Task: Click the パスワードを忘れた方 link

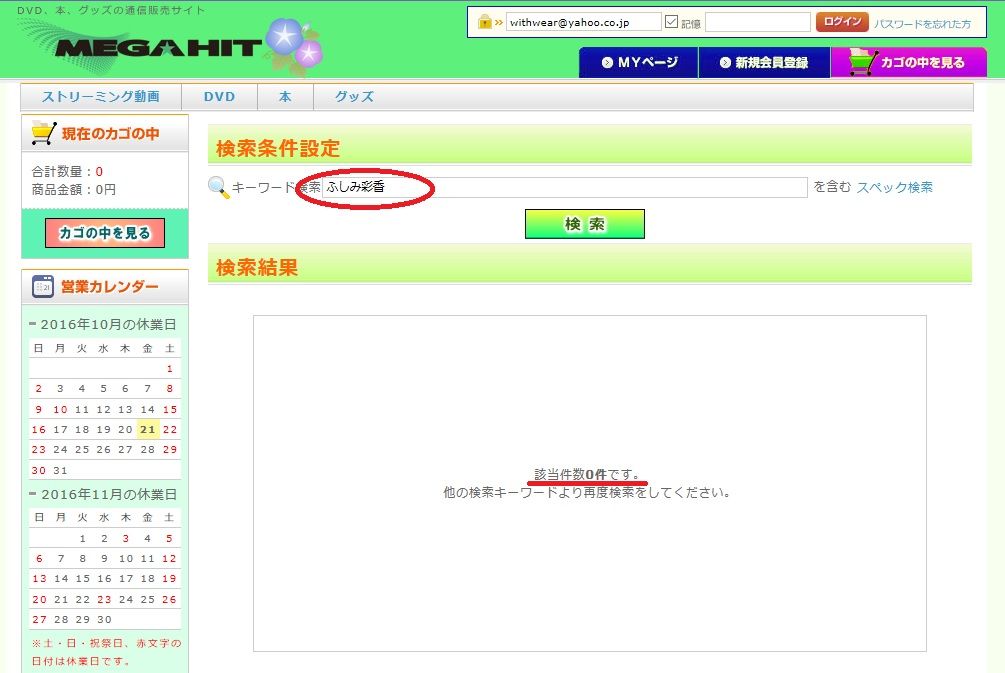Action: [x=922, y=24]
